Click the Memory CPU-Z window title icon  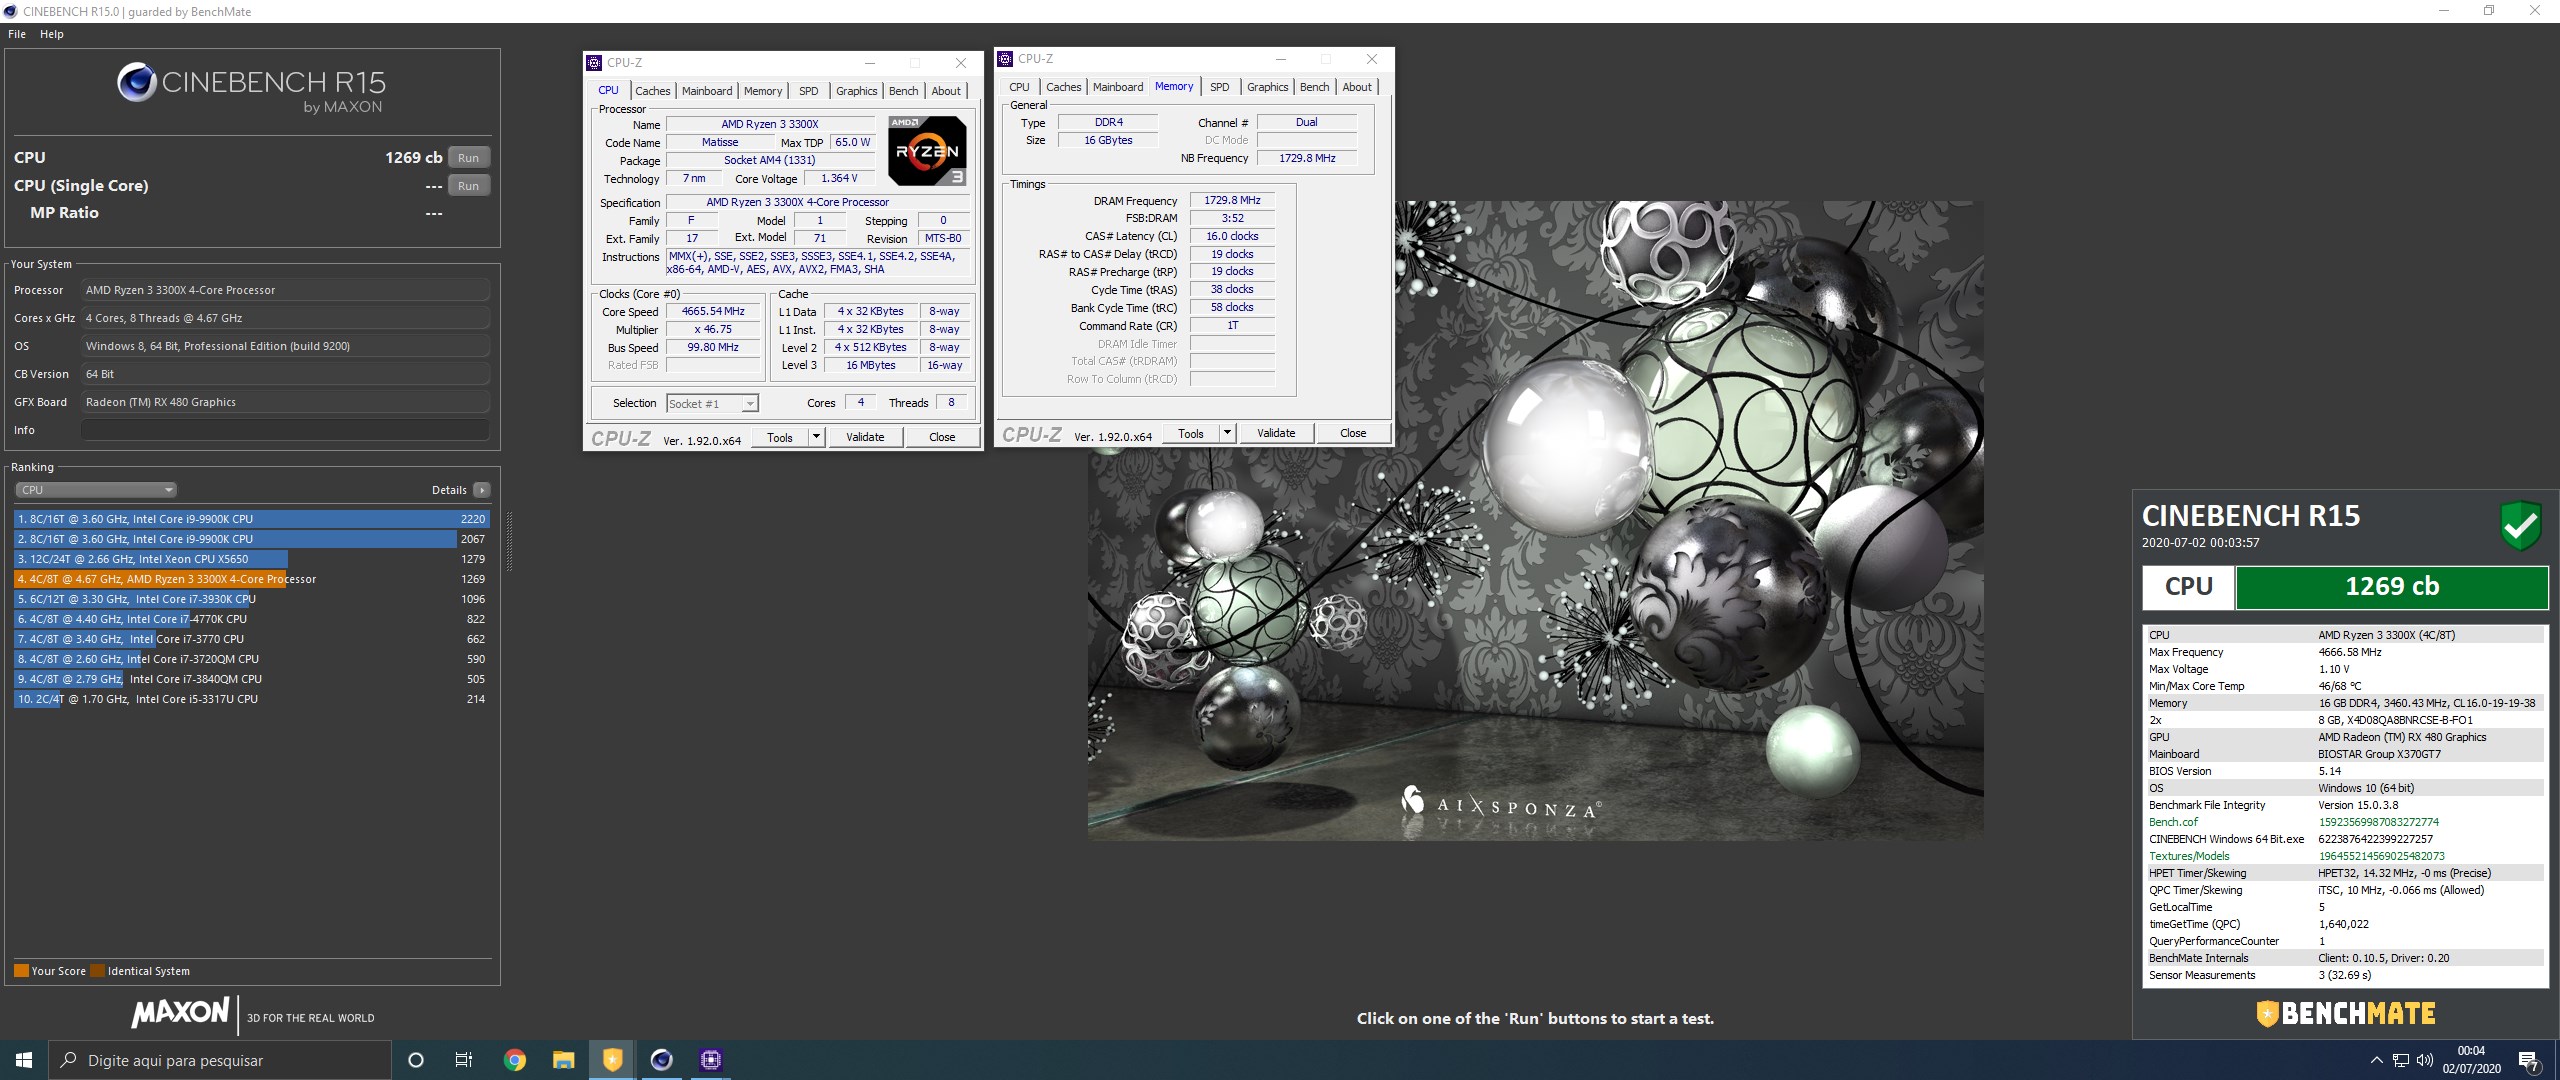(x=1005, y=59)
